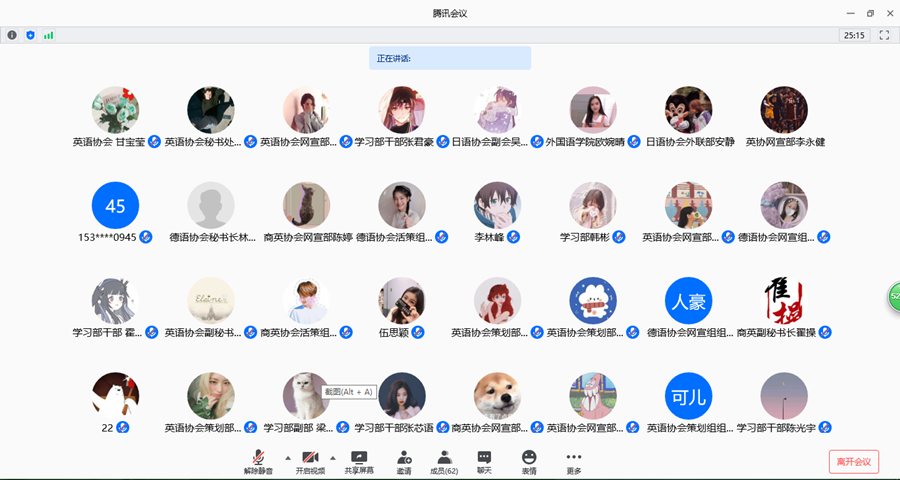Image resolution: width=900 pixels, height=480 pixels.
Task: Open the More (更多) menu
Action: (x=574, y=461)
